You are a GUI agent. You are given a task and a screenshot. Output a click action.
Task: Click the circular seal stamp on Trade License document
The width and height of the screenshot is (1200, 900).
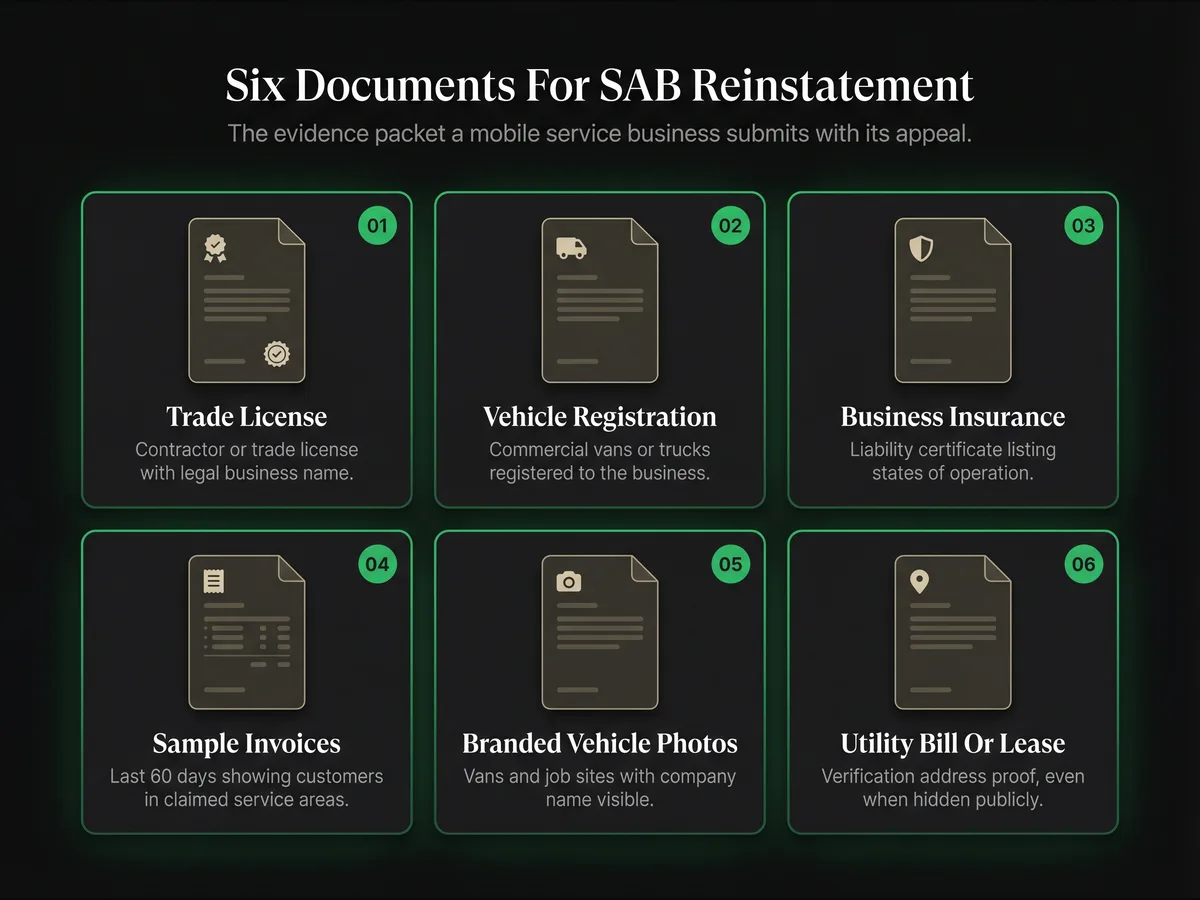[277, 354]
